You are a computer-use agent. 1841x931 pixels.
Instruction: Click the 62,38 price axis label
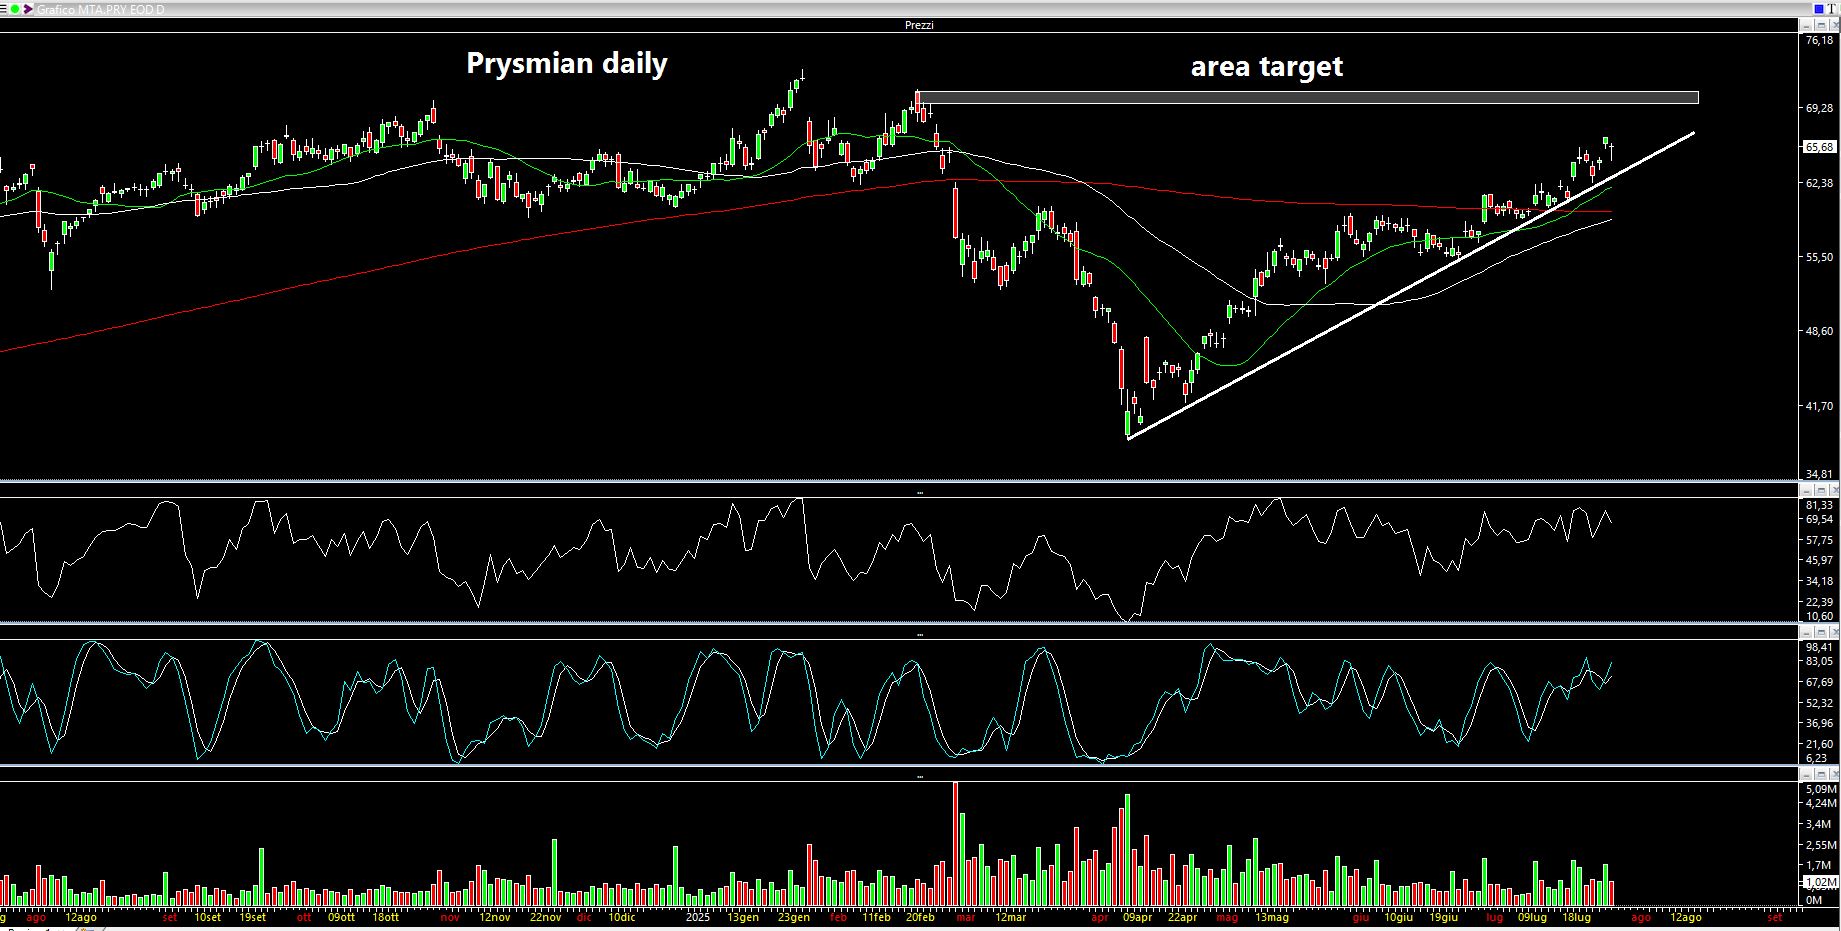1819,183
